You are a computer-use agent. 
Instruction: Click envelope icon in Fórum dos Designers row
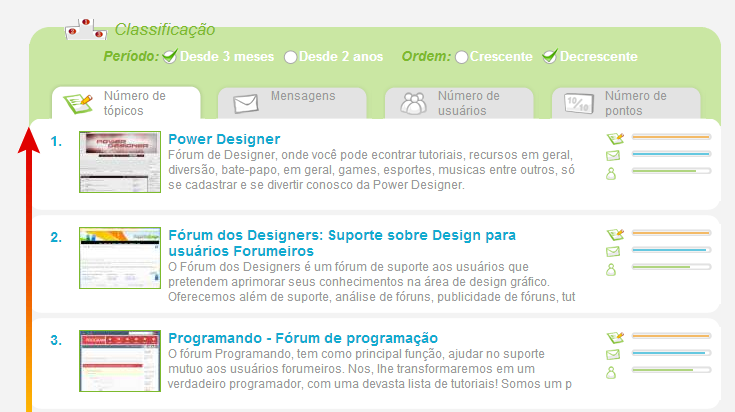[x=613, y=251]
